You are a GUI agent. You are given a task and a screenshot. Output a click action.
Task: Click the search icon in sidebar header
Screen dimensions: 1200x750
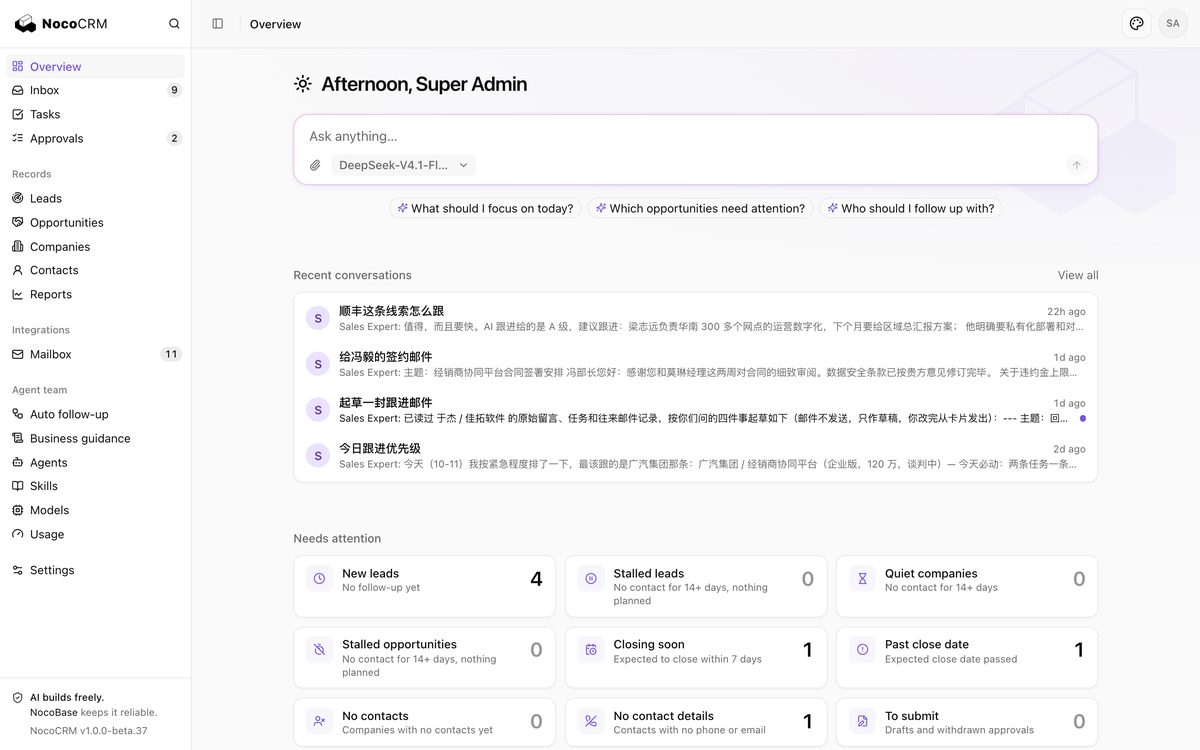(x=174, y=24)
